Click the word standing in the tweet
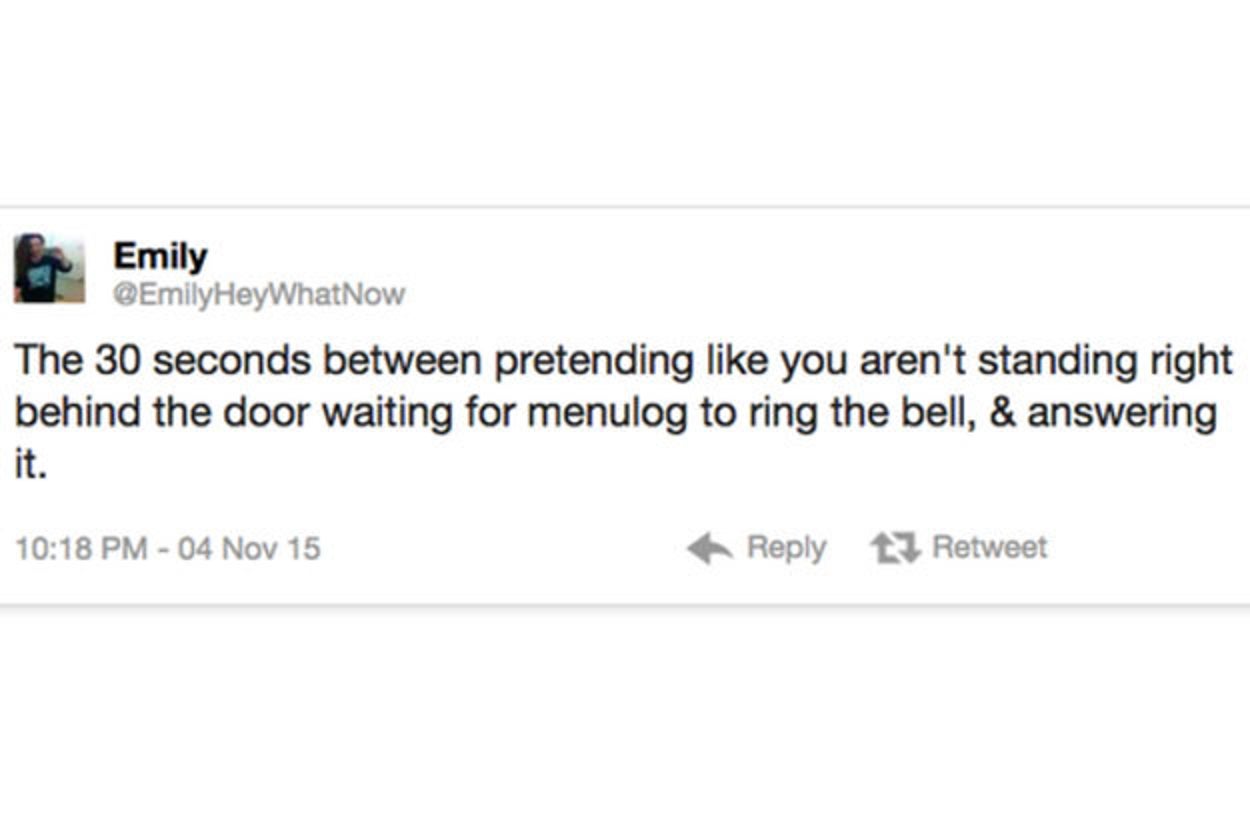 click(1057, 360)
